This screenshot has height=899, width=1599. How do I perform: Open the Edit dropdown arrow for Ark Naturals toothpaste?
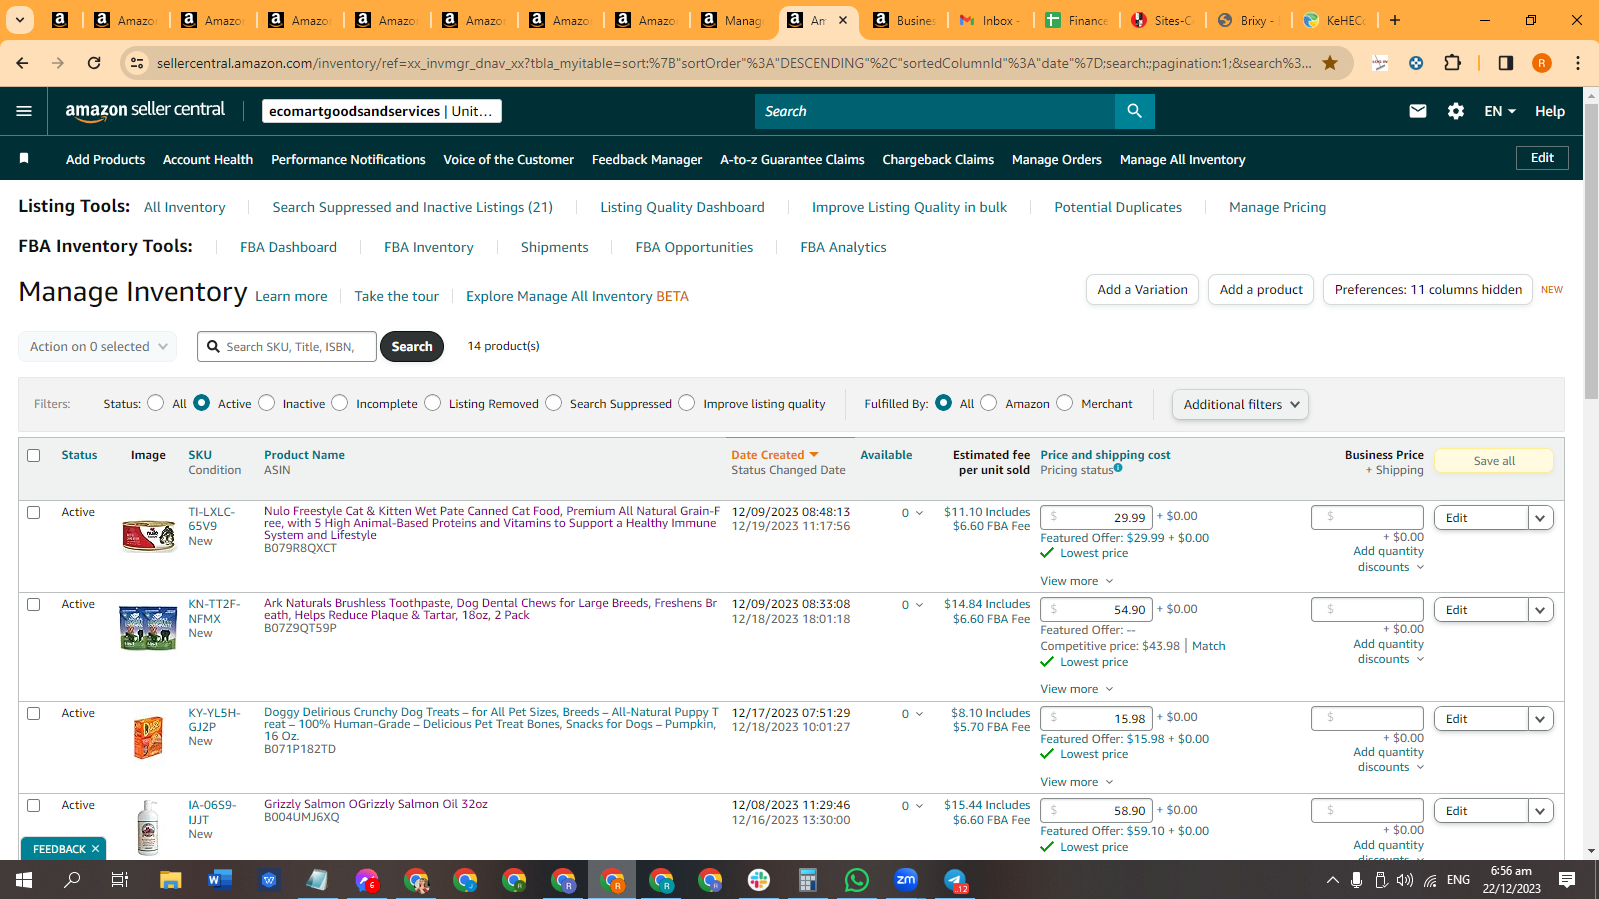click(1541, 610)
